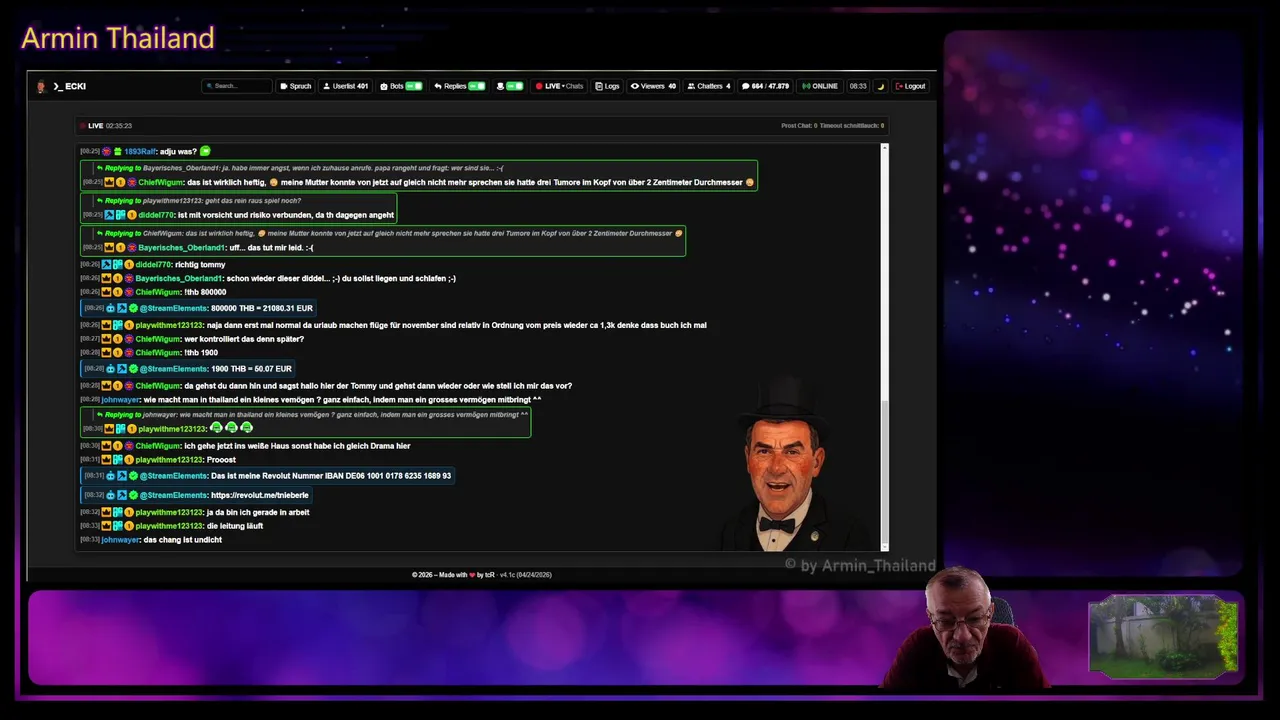1280x720 pixels.
Task: Open the revolut.me/tnieberle link
Action: click(260, 495)
